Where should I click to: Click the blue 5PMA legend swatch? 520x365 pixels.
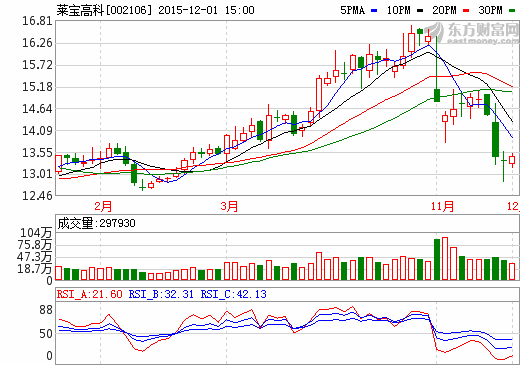(x=374, y=11)
